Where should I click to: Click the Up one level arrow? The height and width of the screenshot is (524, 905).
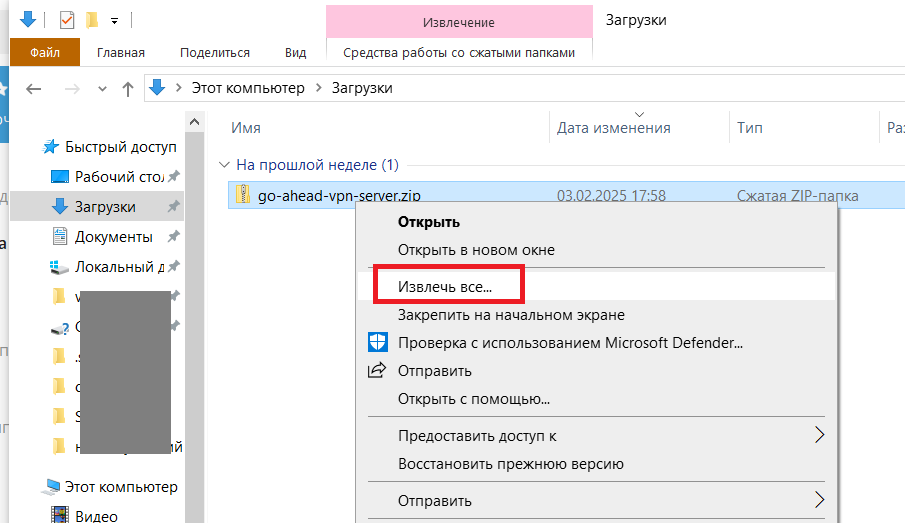pos(127,89)
